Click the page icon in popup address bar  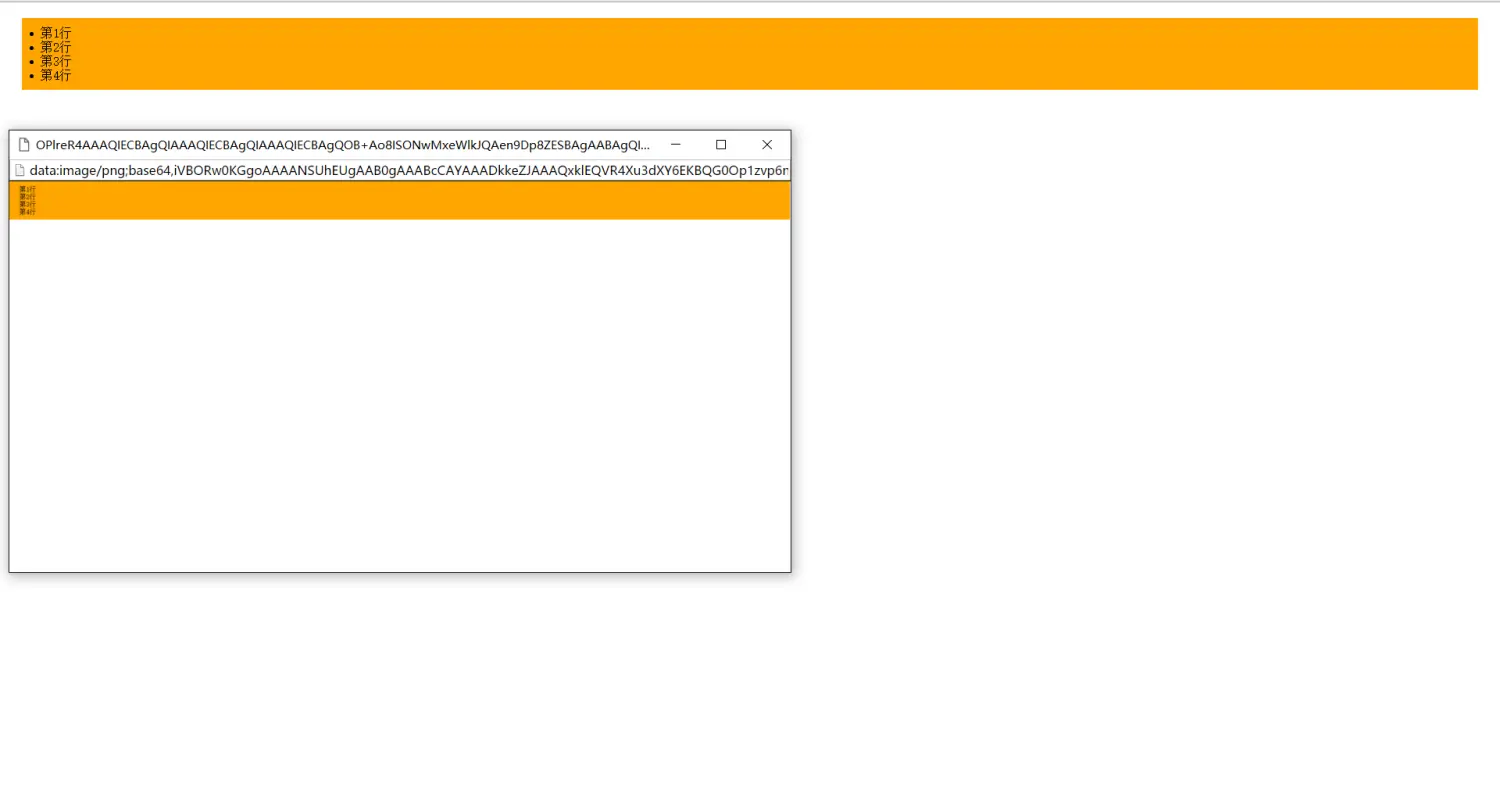click(x=19, y=170)
